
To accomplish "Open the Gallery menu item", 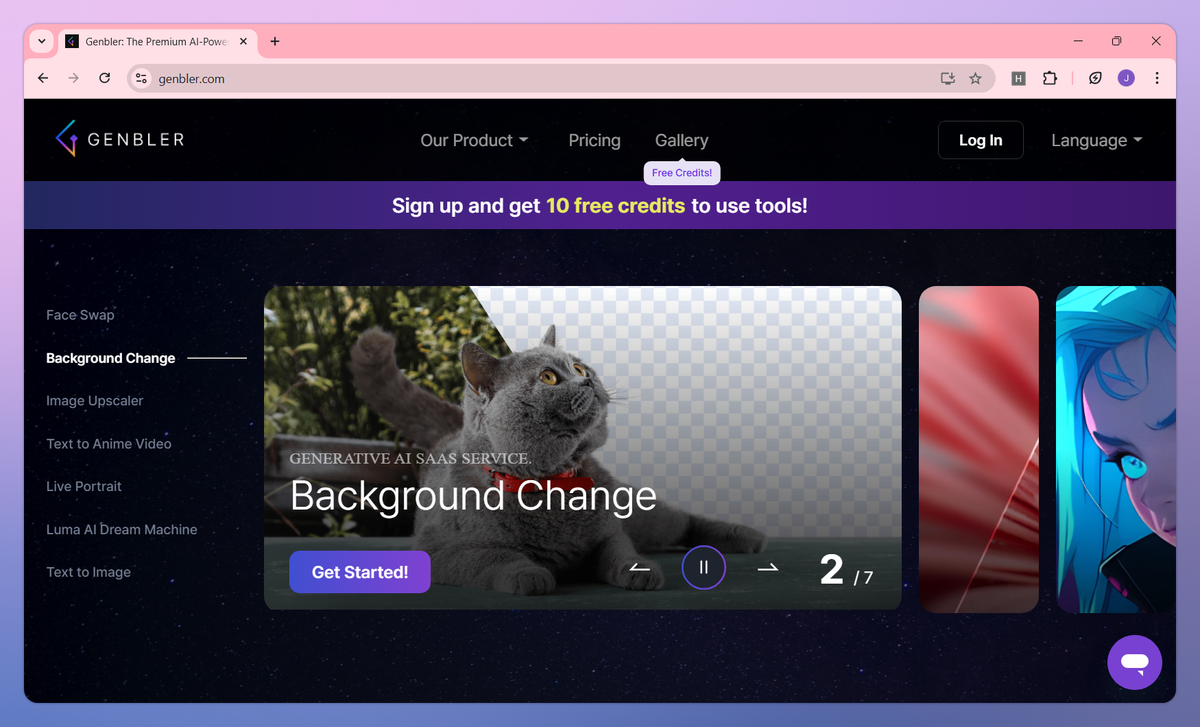I will [681, 140].
